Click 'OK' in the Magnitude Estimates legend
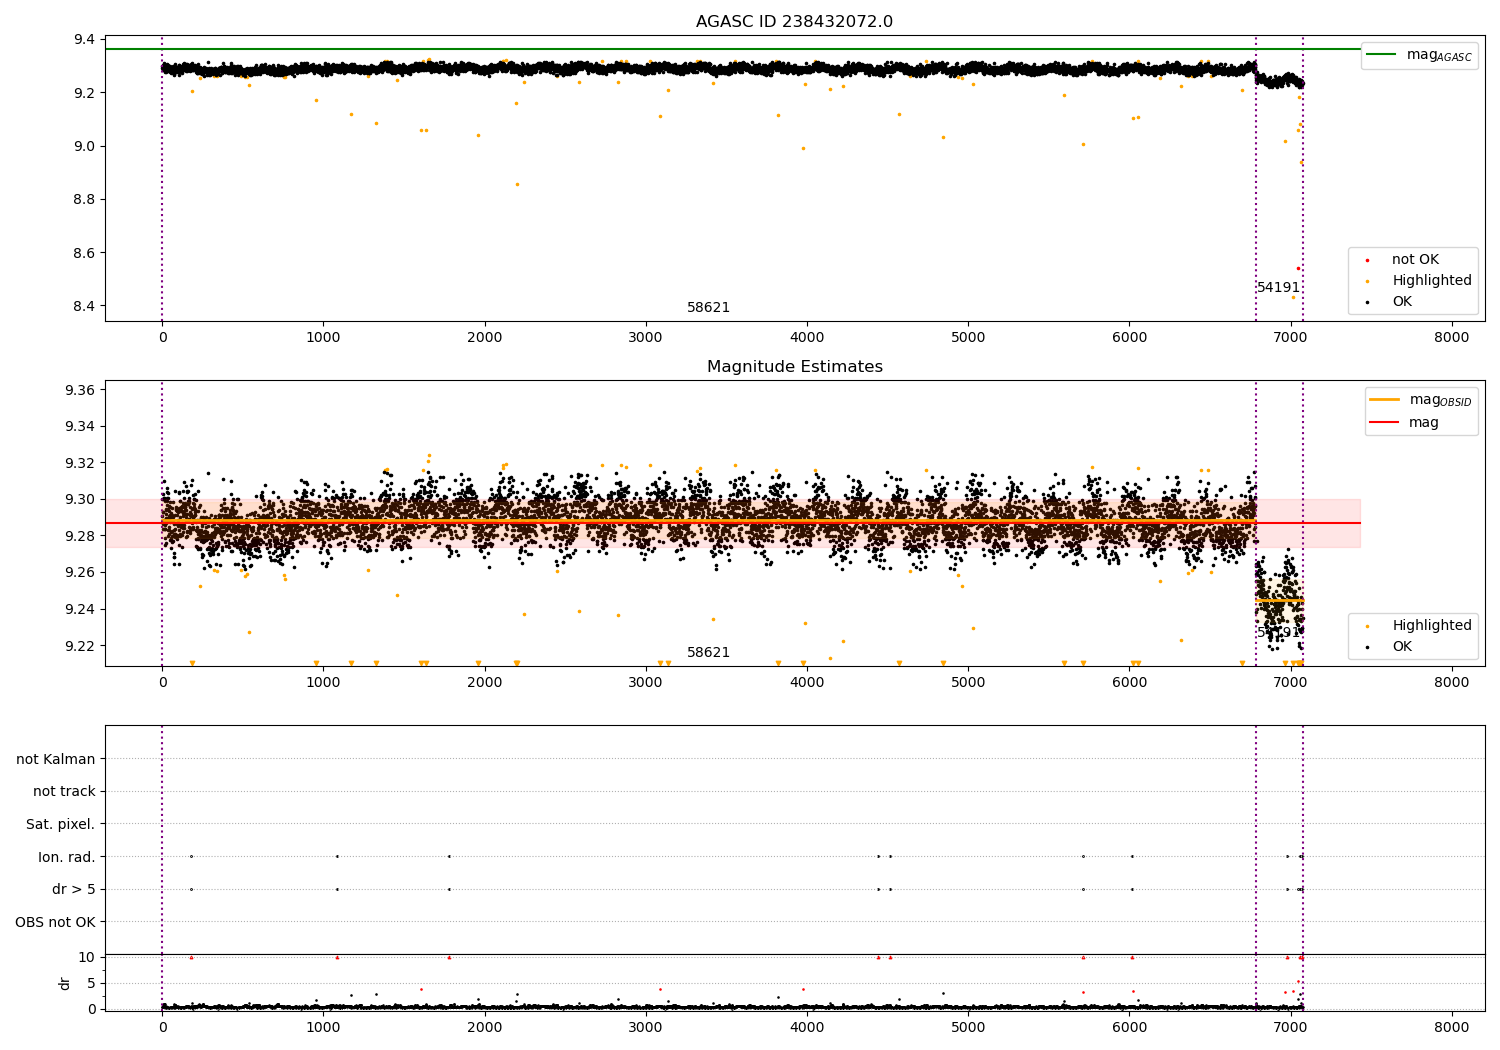Viewport: 1500px width, 1050px height. (x=1402, y=647)
